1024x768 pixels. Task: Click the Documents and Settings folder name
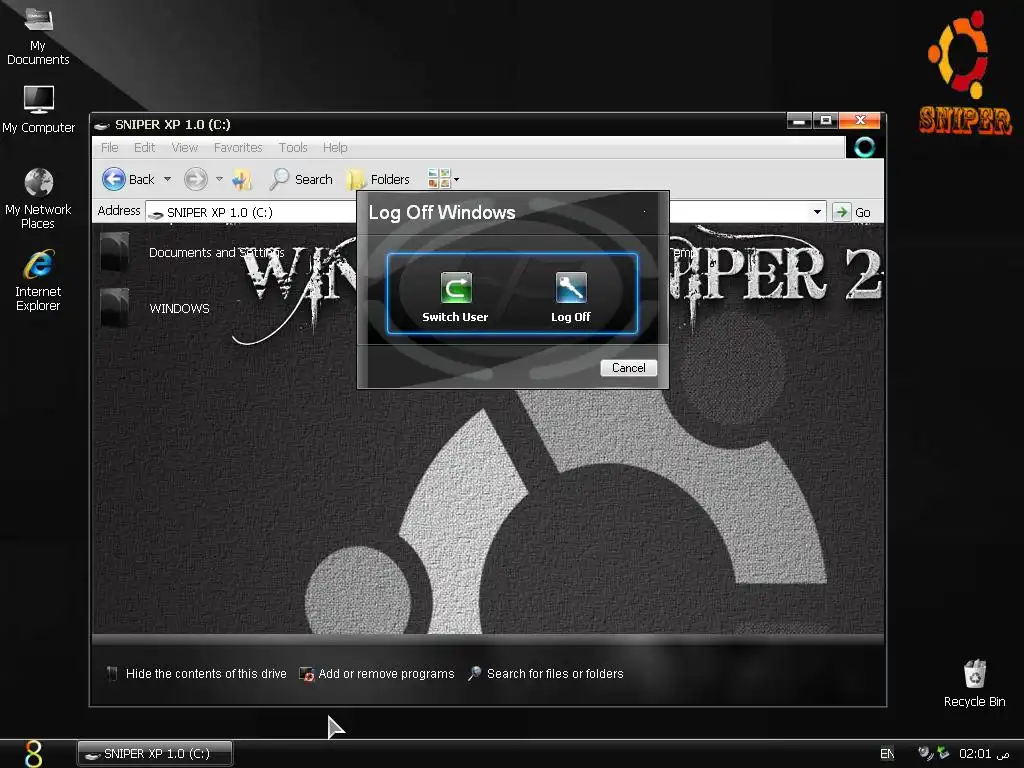[216, 253]
